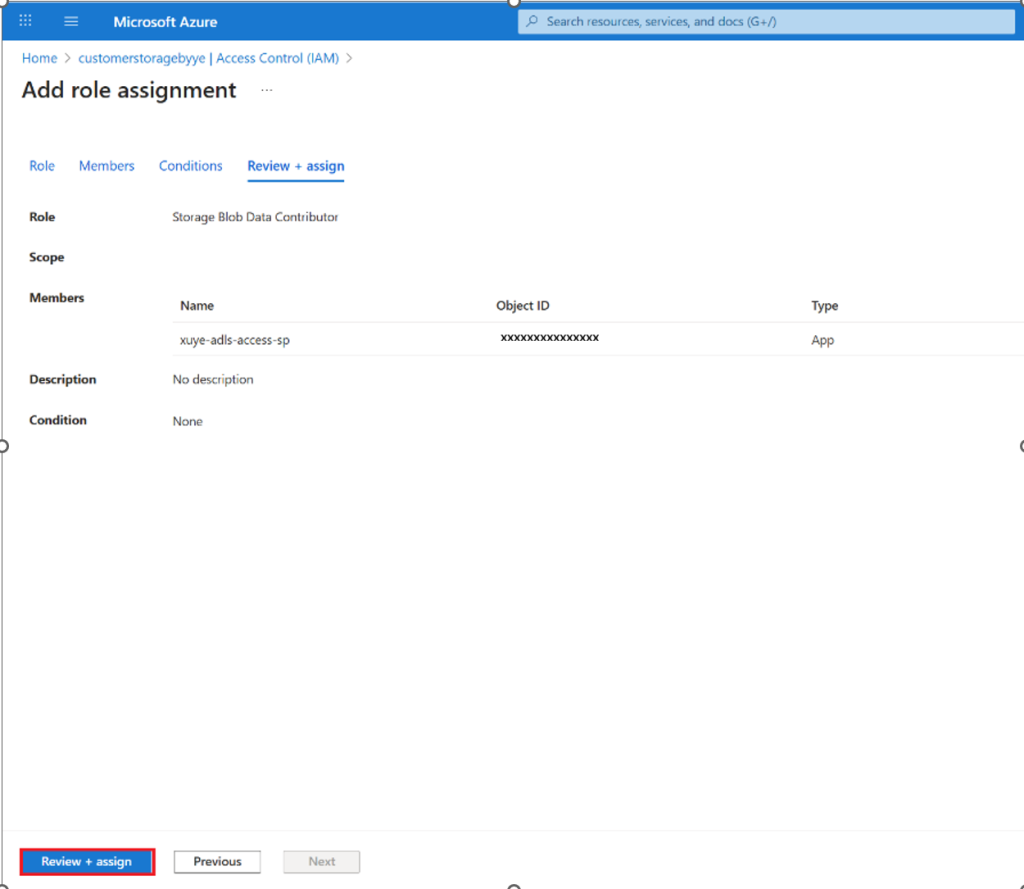1024x889 pixels.
Task: Switch to the Role tab
Action: (42, 166)
